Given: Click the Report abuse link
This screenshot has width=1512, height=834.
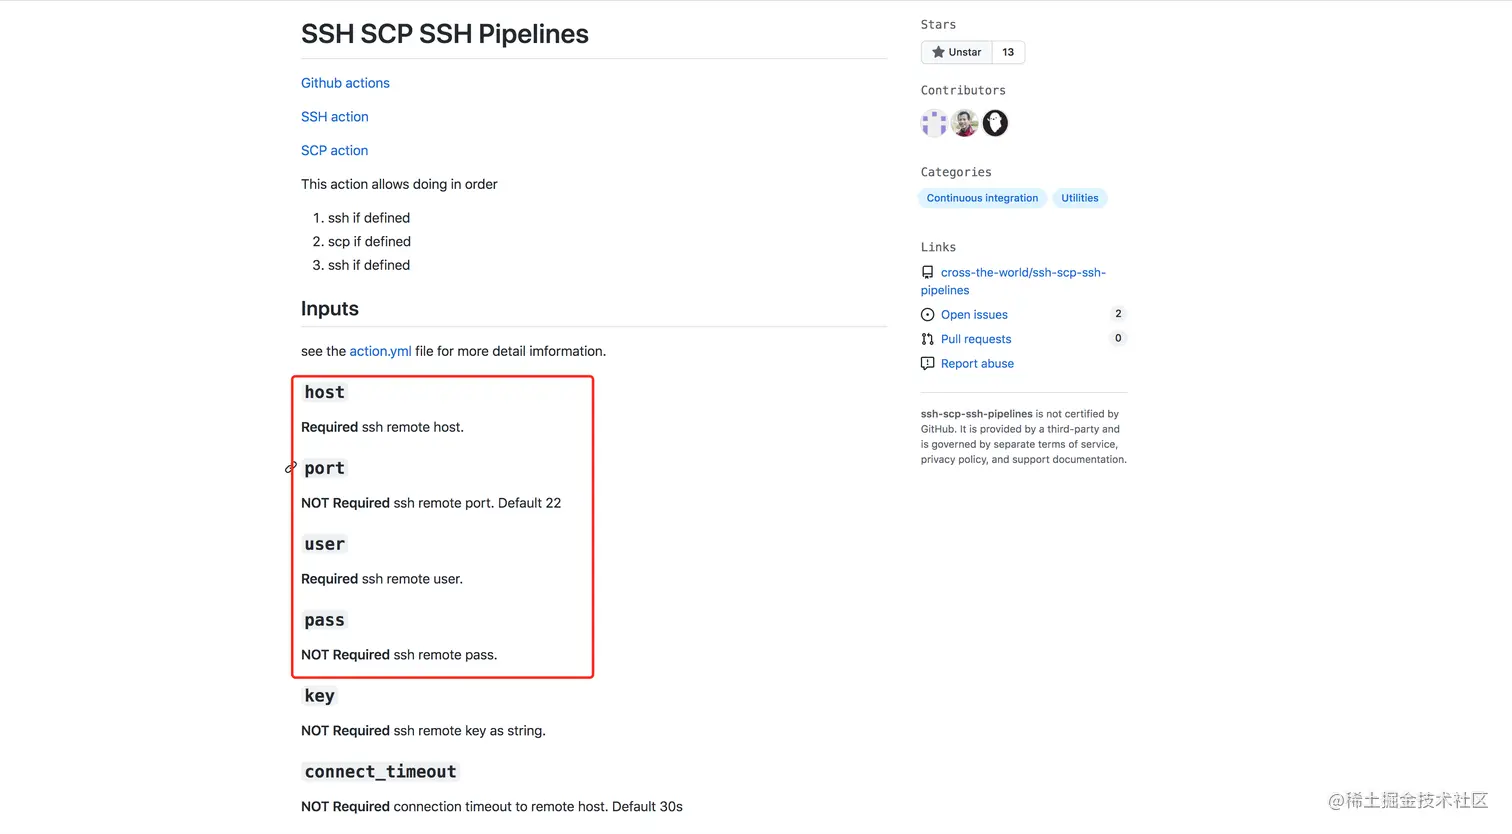Looking at the screenshot, I should tap(977, 364).
